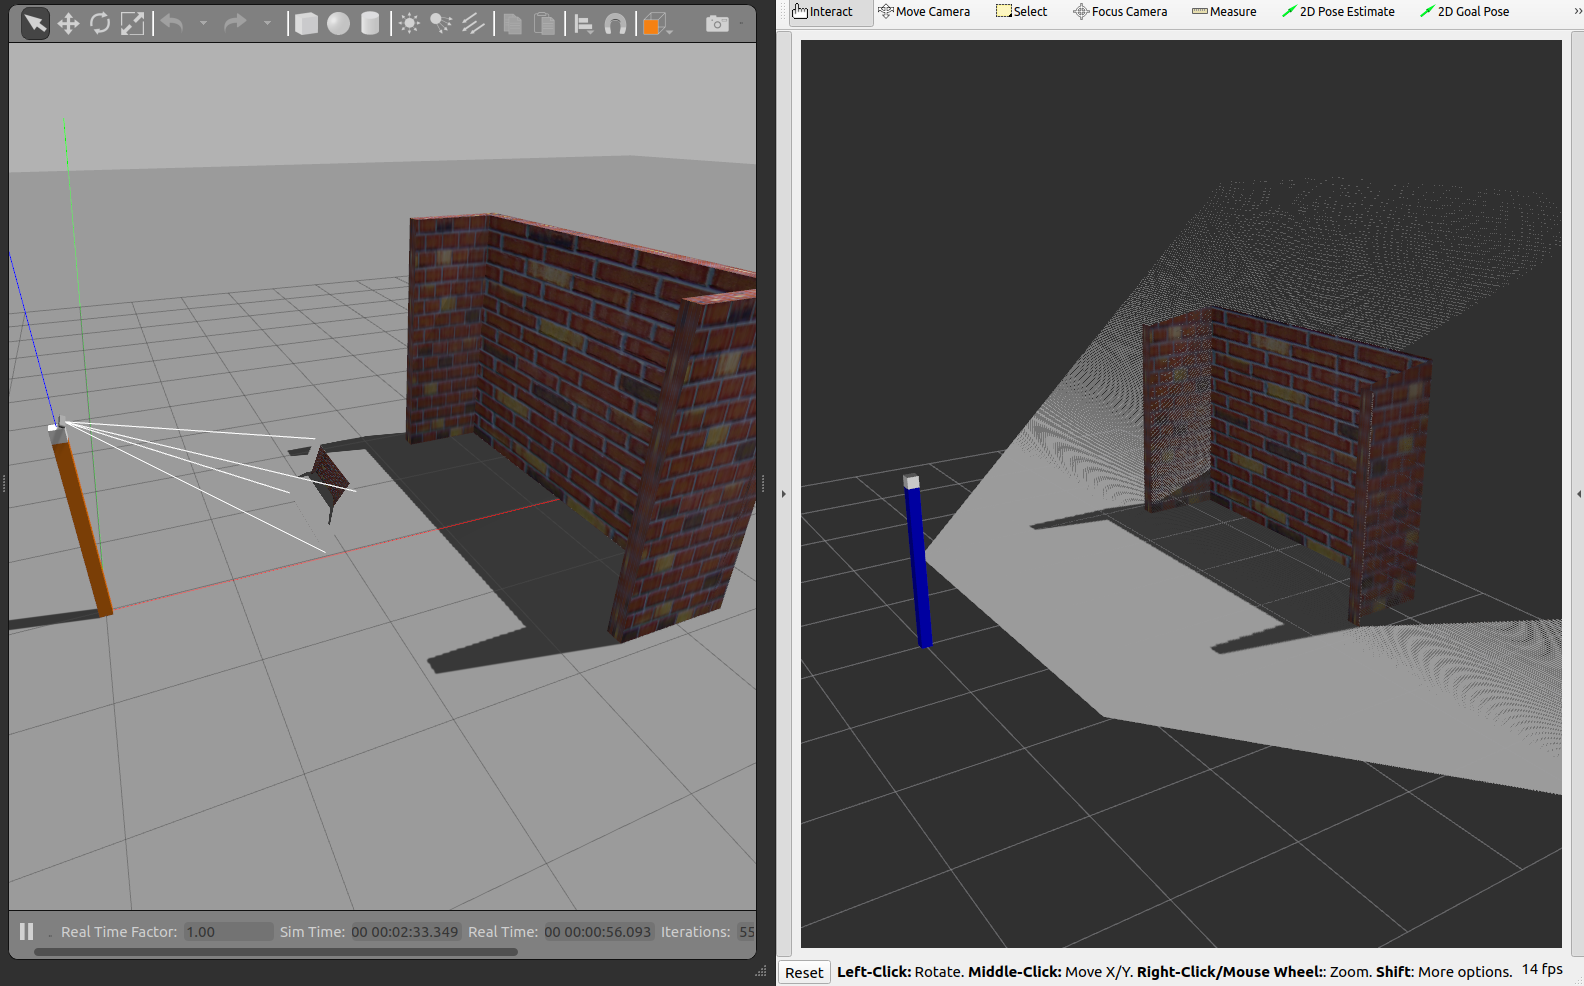Enable the Gazebo snap magnet tool
Screen dimensions: 1584x986
click(616, 23)
